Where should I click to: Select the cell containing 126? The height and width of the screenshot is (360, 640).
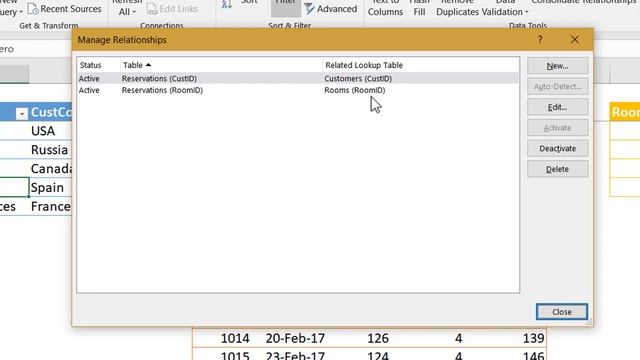378,338
